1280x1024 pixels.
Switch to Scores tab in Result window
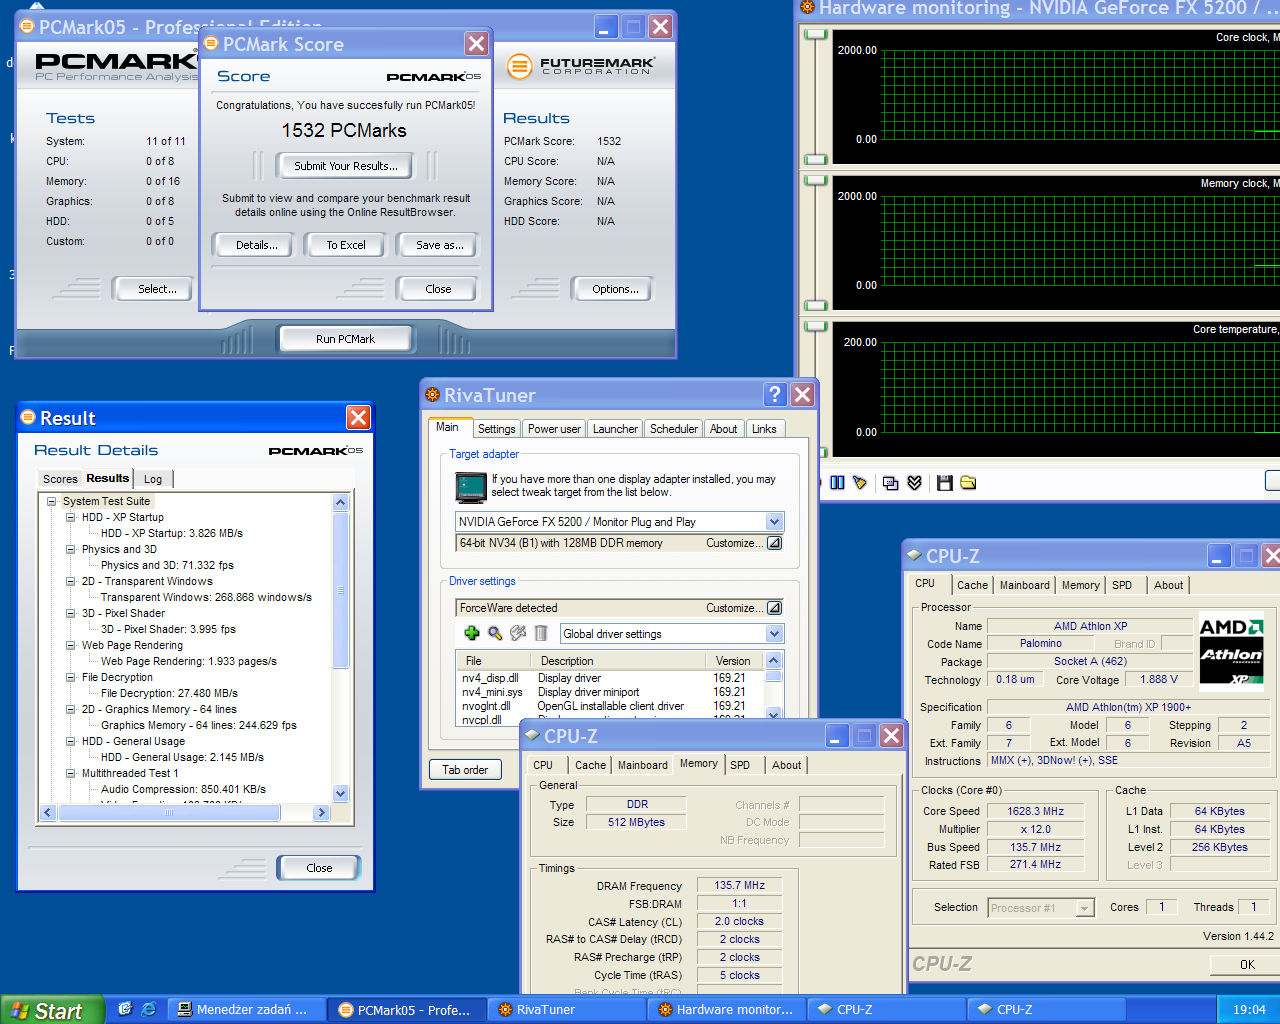(x=60, y=479)
